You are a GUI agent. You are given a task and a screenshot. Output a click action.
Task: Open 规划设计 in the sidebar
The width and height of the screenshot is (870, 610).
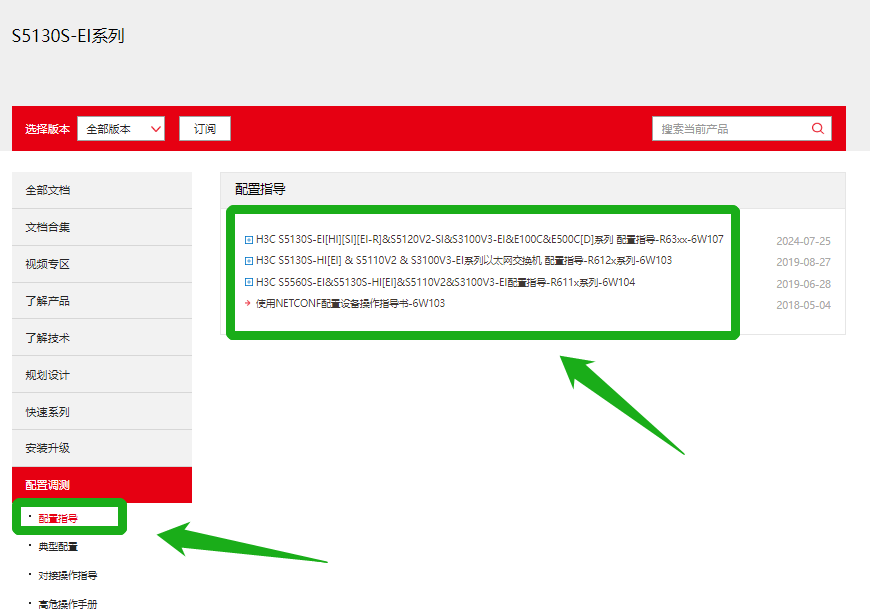click(x=102, y=375)
